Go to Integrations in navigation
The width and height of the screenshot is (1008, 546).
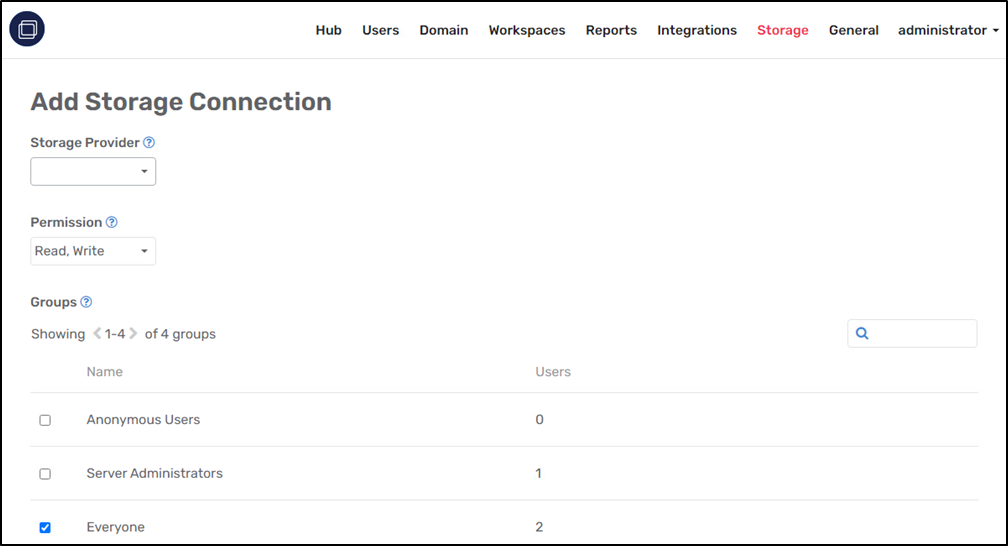[697, 30]
